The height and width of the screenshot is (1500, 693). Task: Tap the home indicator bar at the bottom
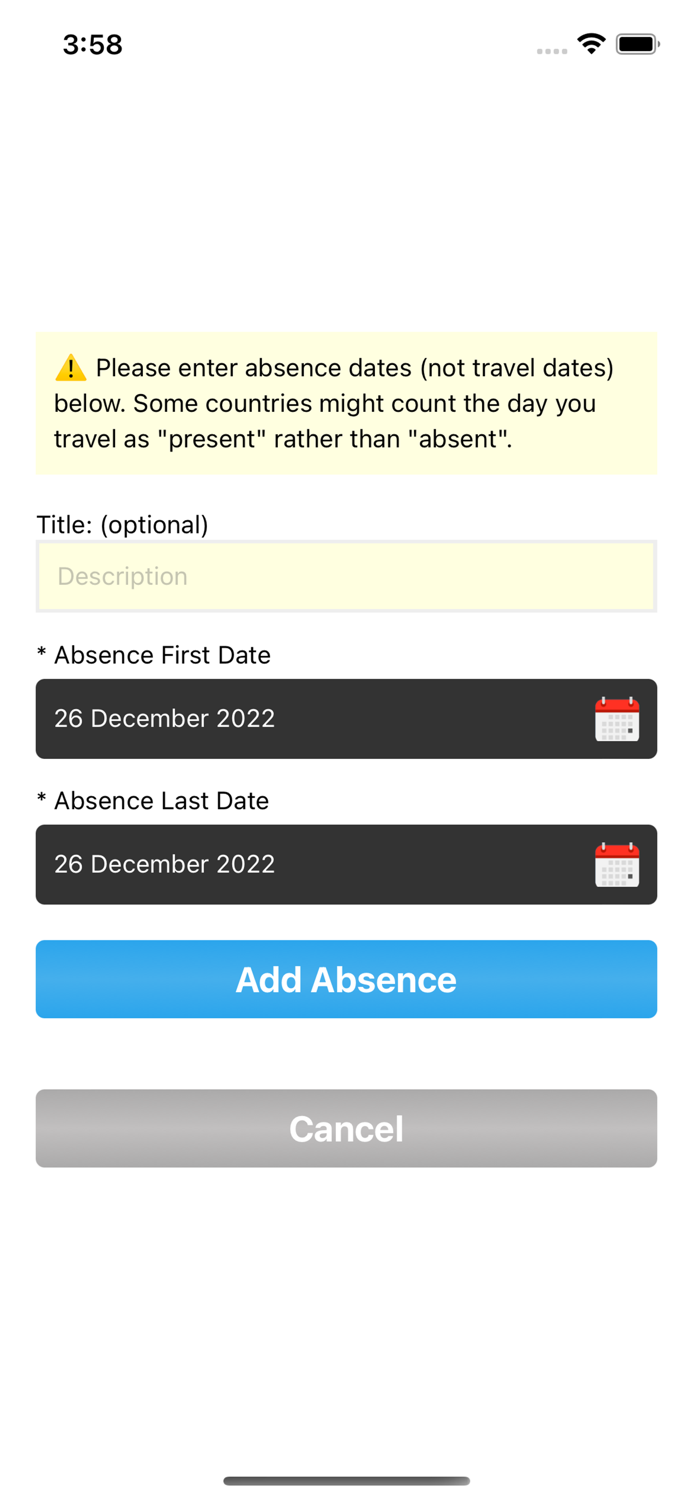(x=346, y=1481)
